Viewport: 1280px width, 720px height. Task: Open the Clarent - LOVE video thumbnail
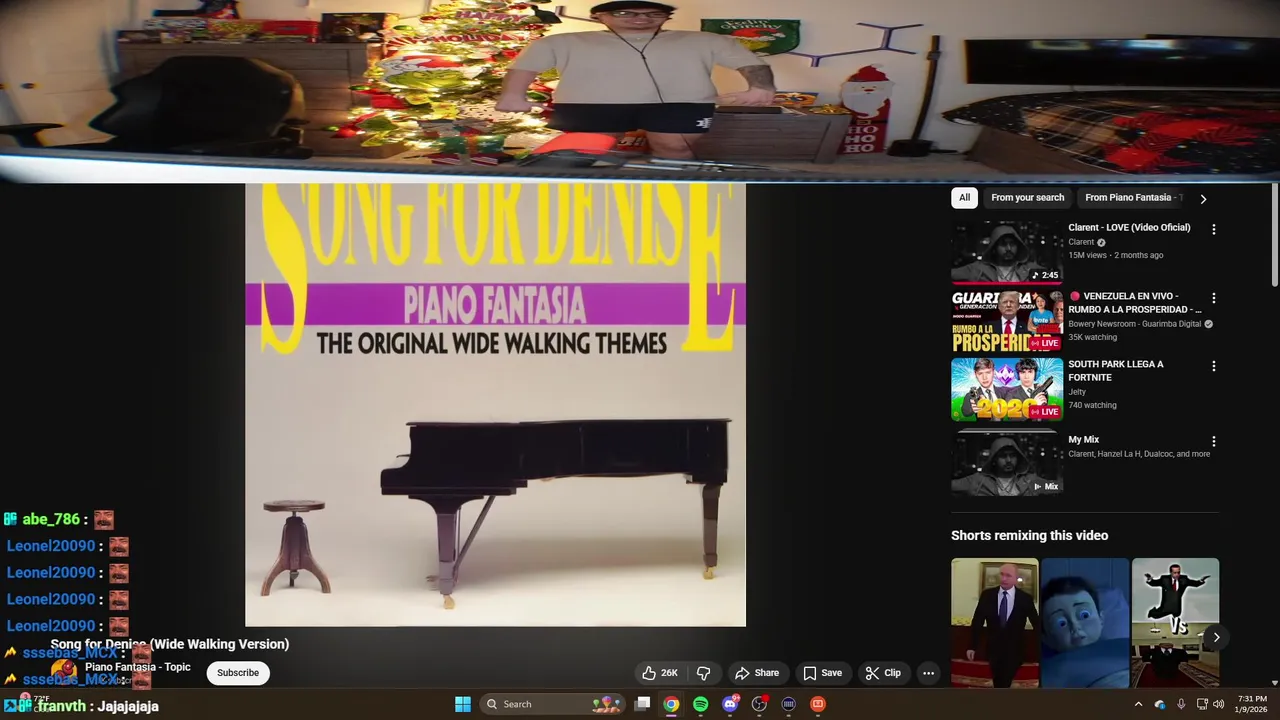(1007, 253)
